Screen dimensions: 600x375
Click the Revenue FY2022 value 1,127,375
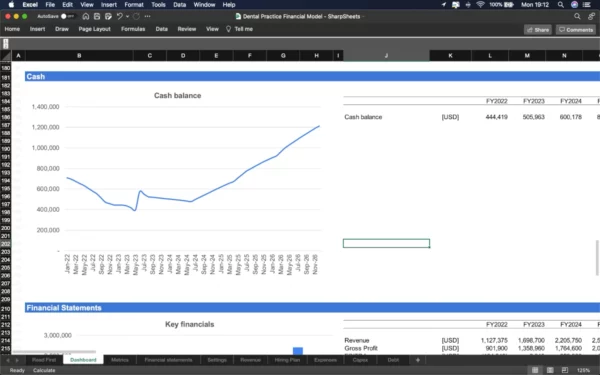494,340
